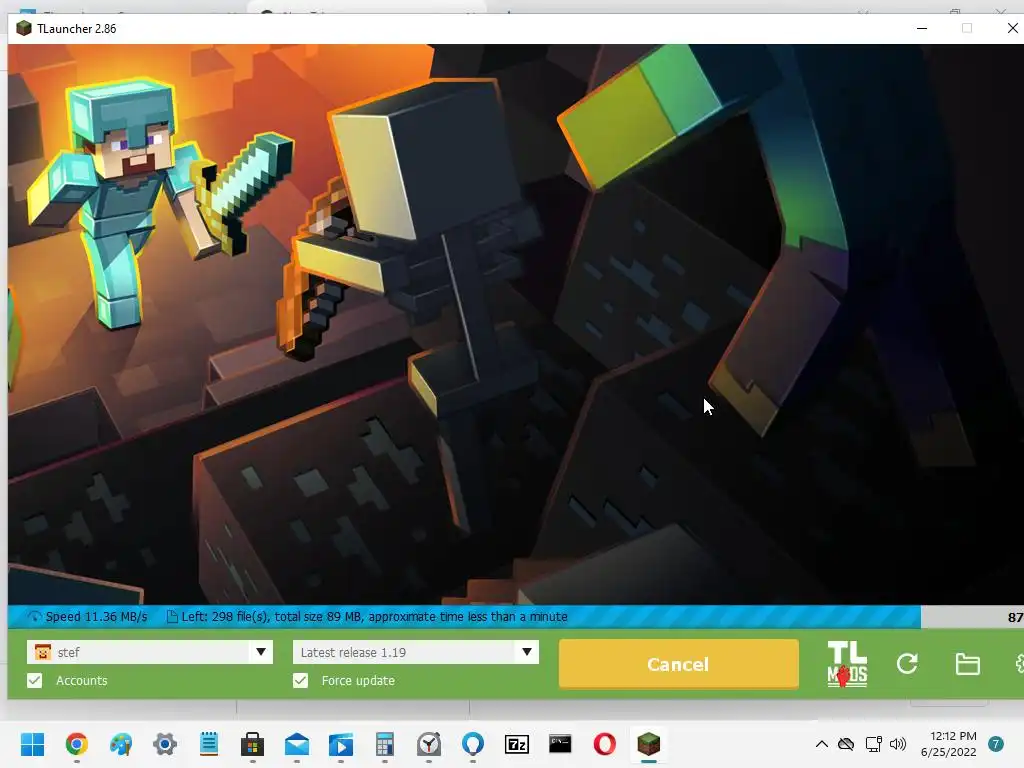Open Command Prompt from the taskbar
This screenshot has width=1024, height=768.
560,744
